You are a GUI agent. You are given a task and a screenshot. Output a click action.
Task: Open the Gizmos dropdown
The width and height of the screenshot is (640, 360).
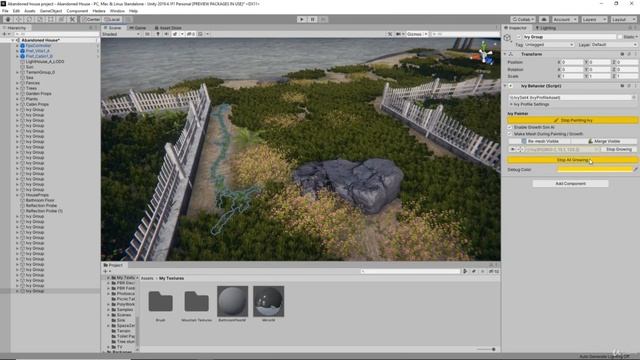[416, 34]
